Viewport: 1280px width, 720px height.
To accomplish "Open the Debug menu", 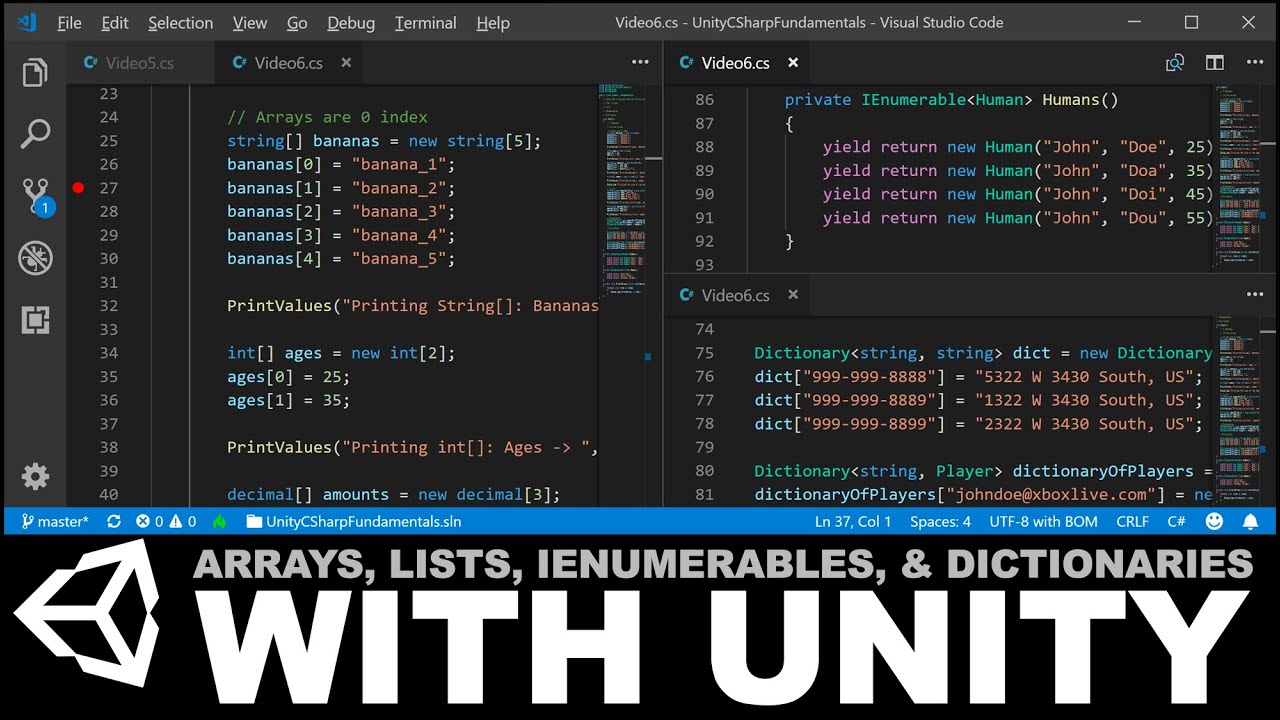I will pyautogui.click(x=351, y=23).
